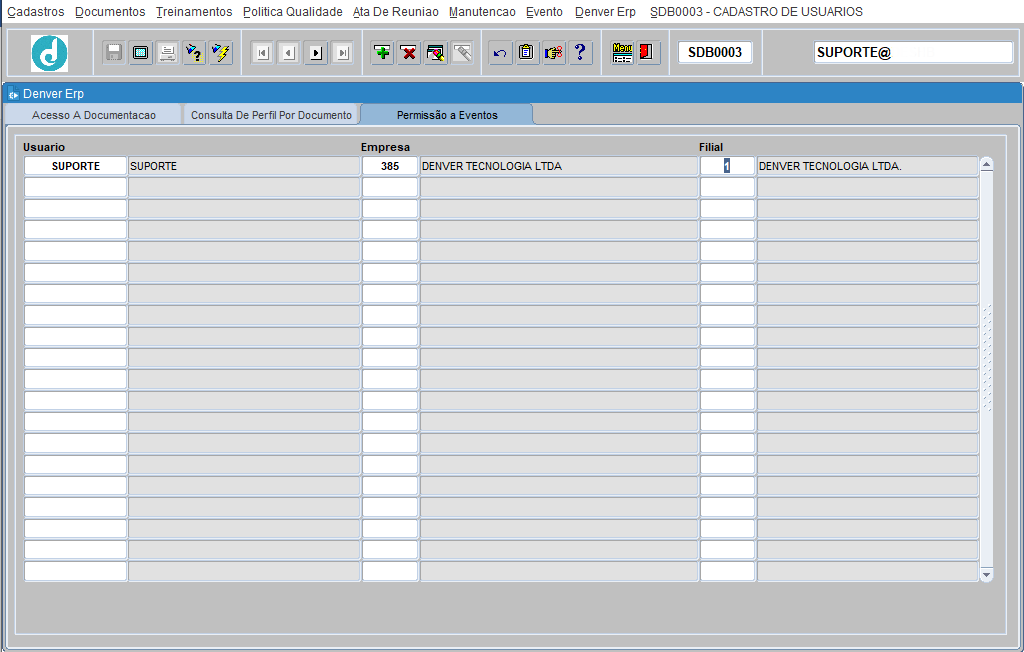
Task: Go to the next record
Action: click(x=316, y=53)
